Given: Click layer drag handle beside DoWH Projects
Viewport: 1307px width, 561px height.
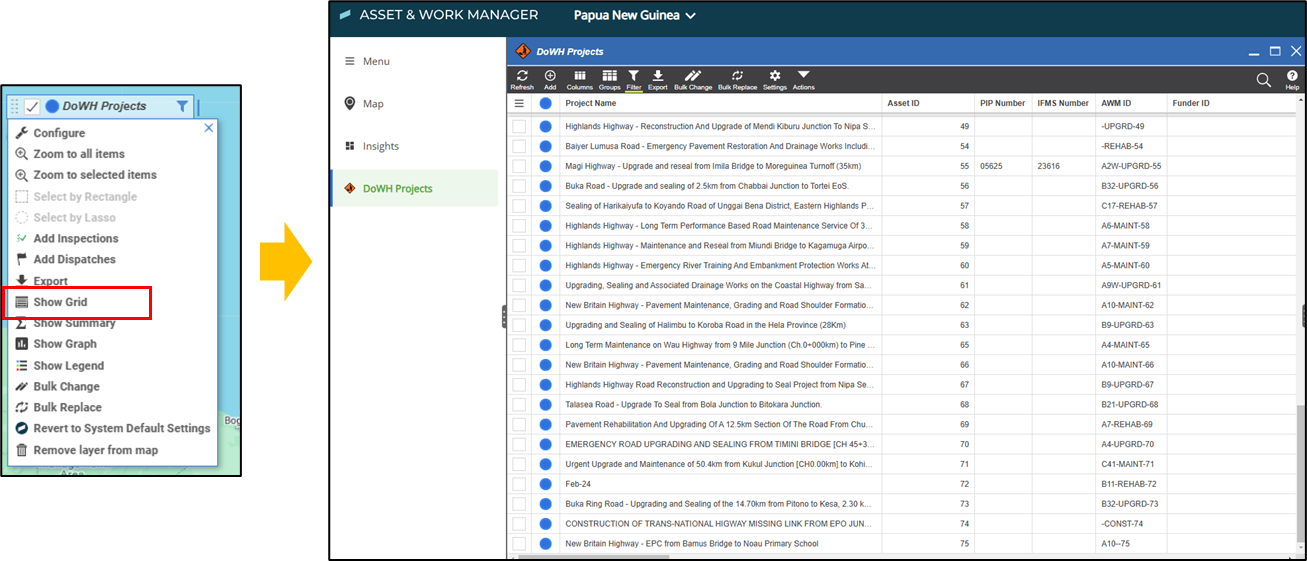Looking at the screenshot, I should tap(15, 106).
